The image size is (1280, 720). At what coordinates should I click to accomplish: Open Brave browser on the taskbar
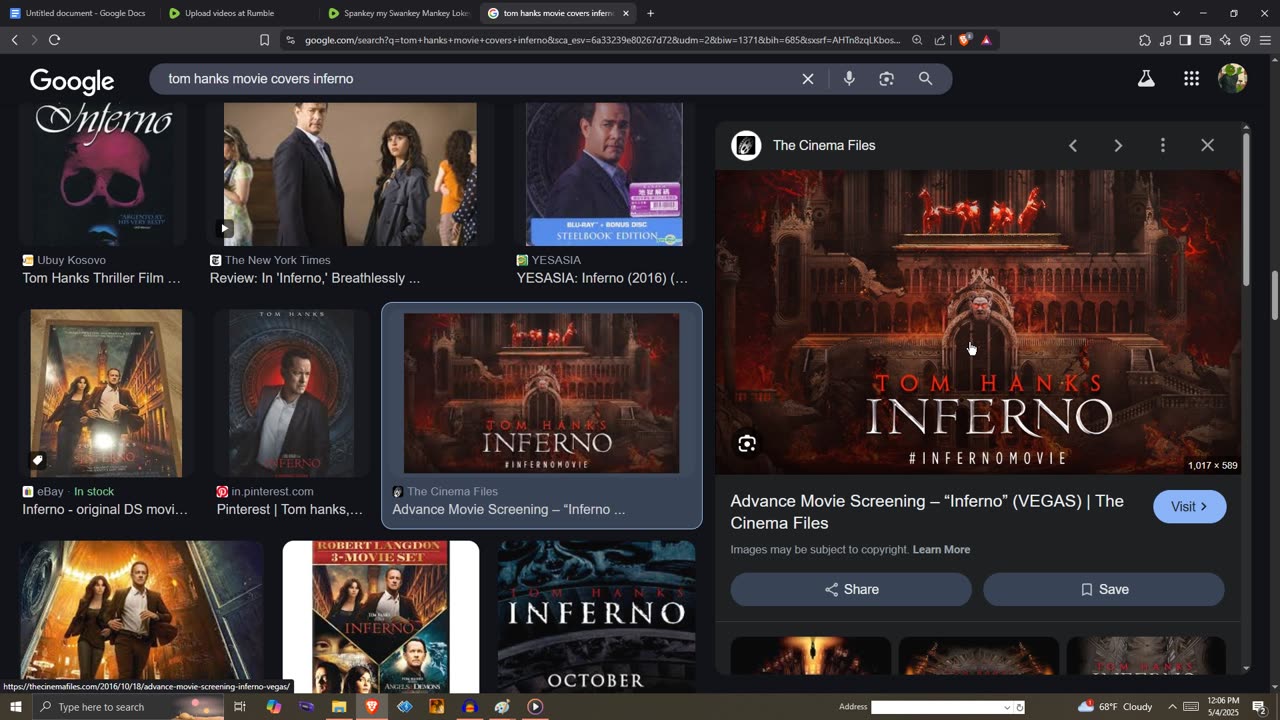pyautogui.click(x=372, y=707)
